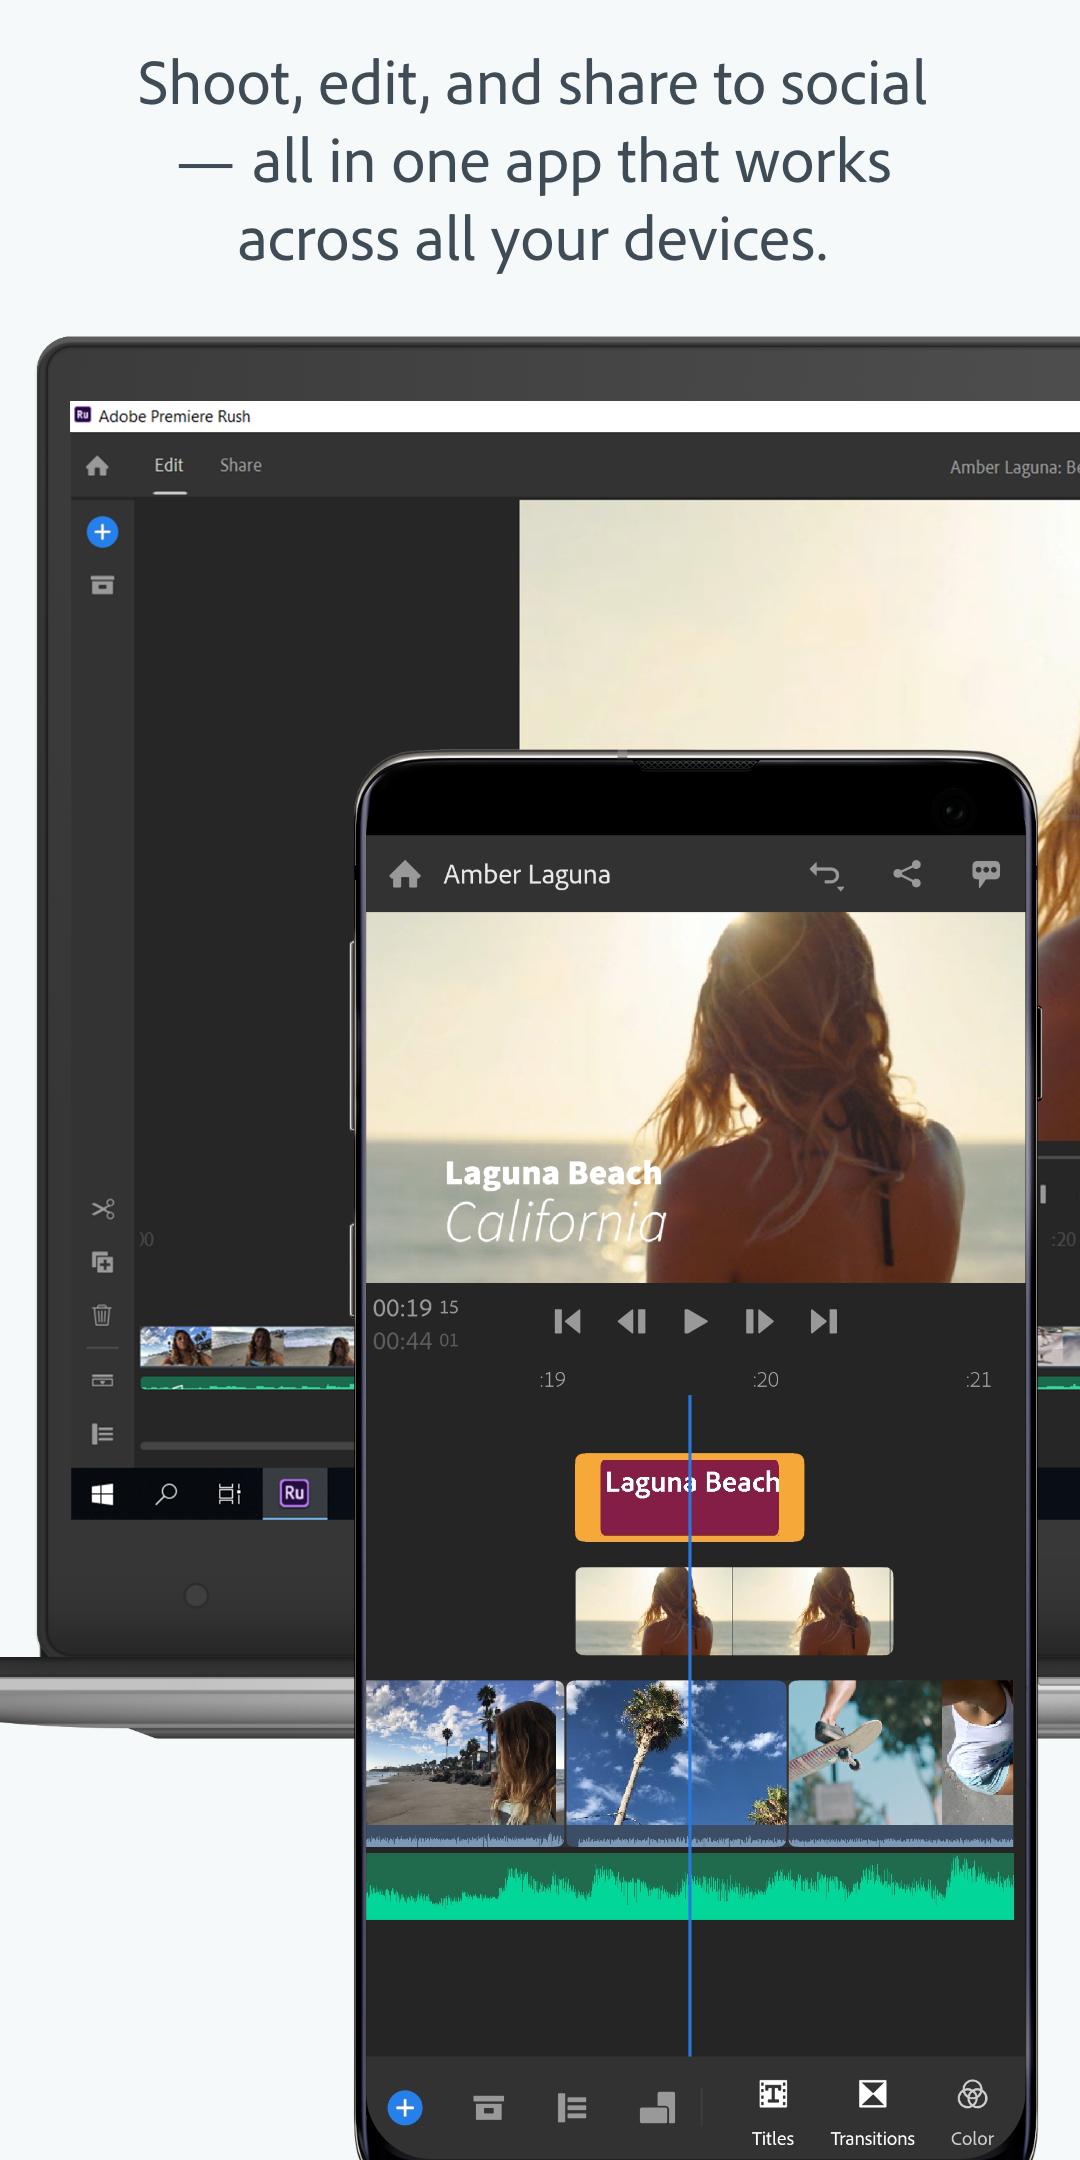This screenshot has height=2160, width=1080.
Task: Open the feedback speech bubble icon
Action: pyautogui.click(x=986, y=873)
